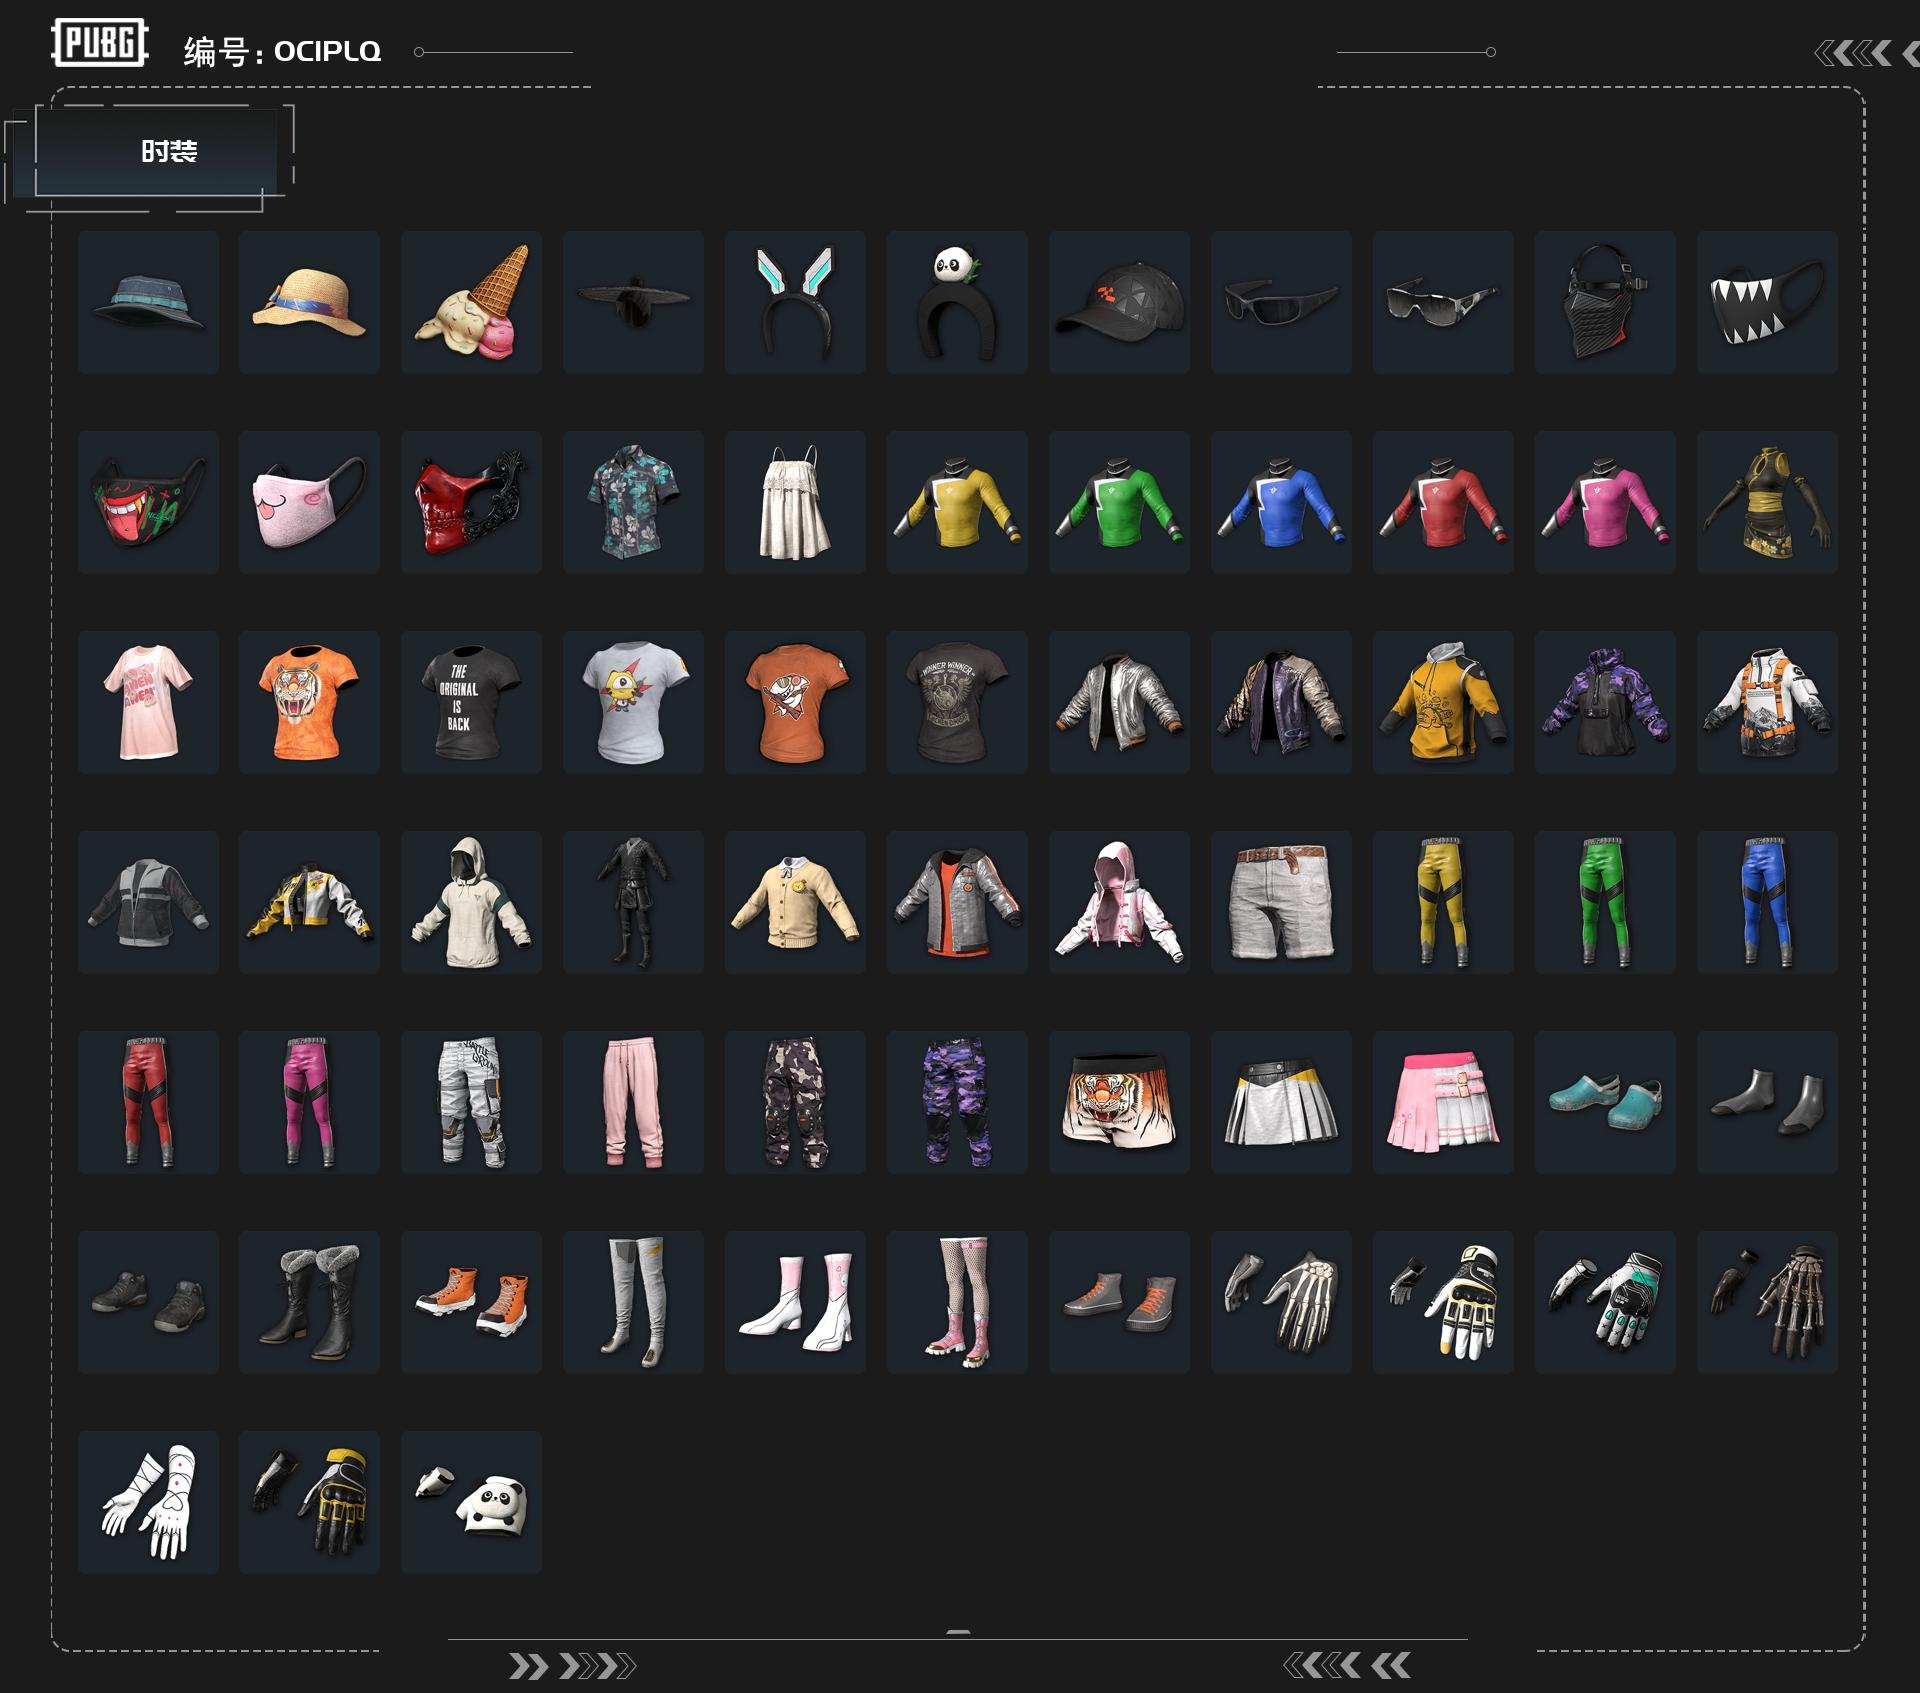Viewport: 1920px width, 1693px height.
Task: Click the 编号: OCIPLQ account ID text
Action: [282, 51]
